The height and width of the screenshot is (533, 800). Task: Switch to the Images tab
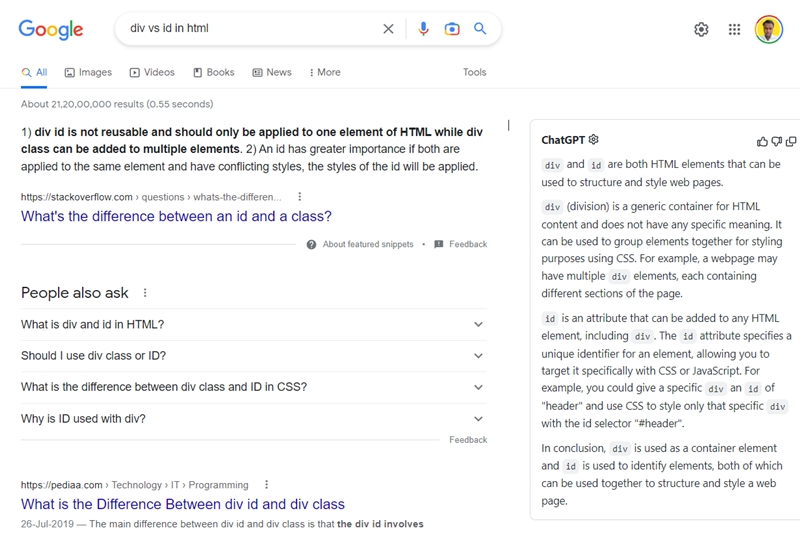pyautogui.click(x=88, y=72)
